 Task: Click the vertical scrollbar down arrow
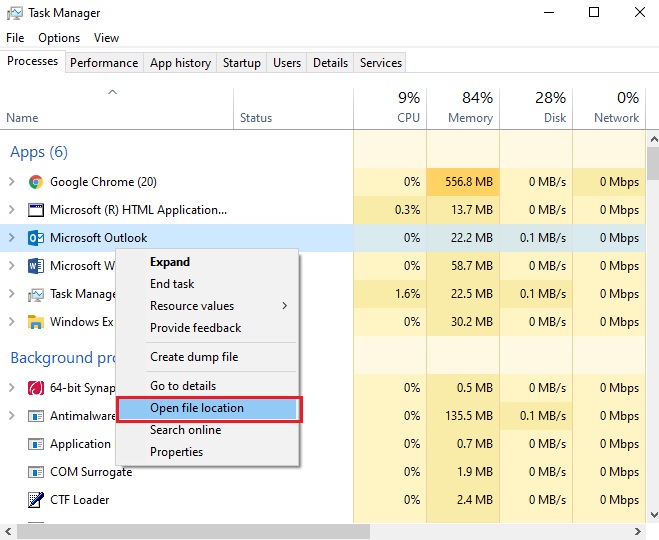coord(654,514)
